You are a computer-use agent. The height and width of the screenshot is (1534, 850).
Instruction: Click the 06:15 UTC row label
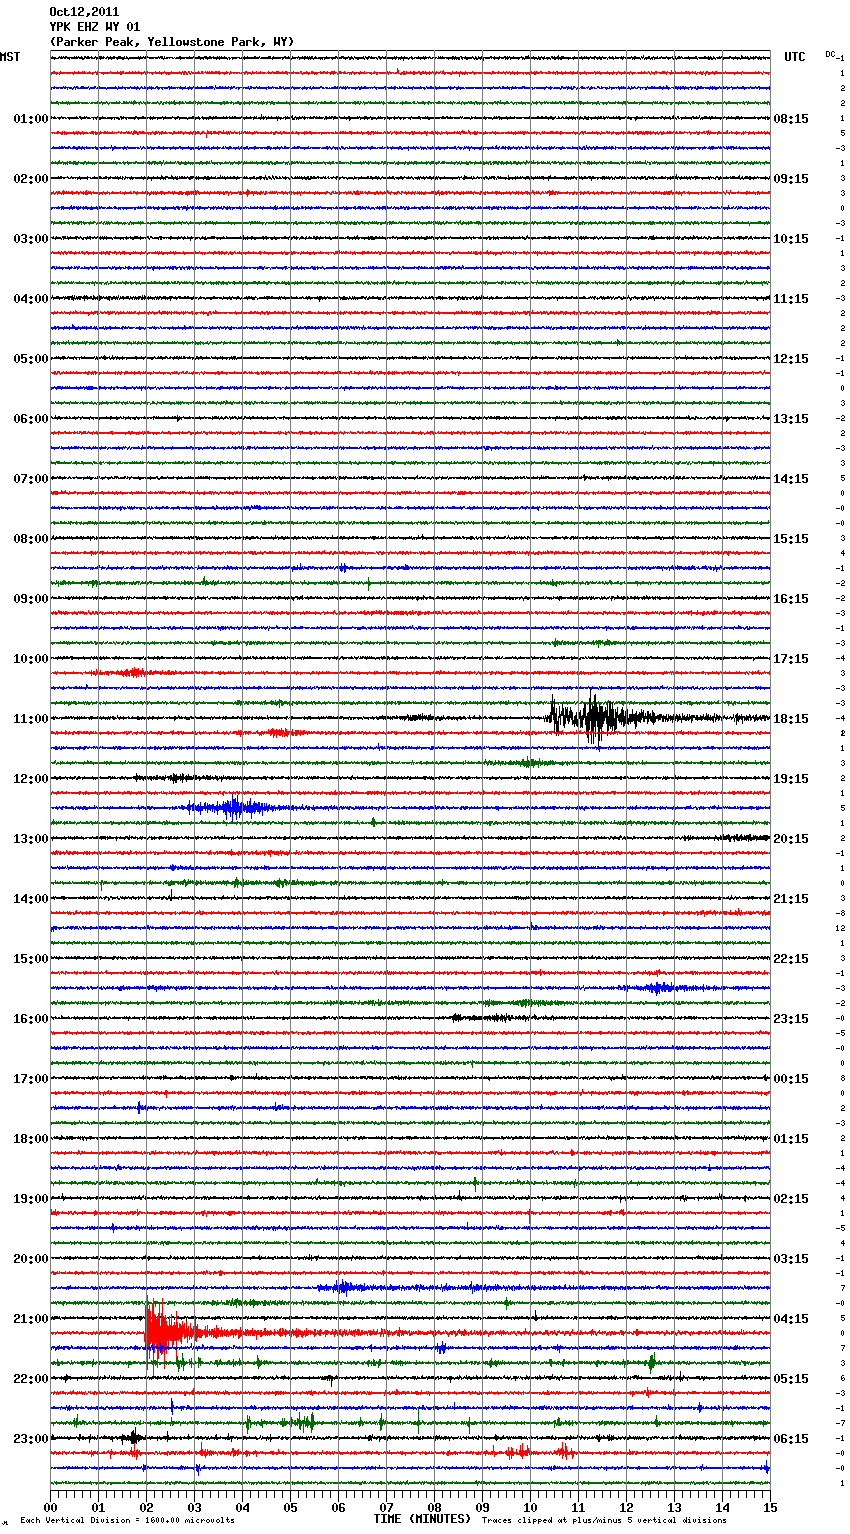pyautogui.click(x=791, y=1439)
